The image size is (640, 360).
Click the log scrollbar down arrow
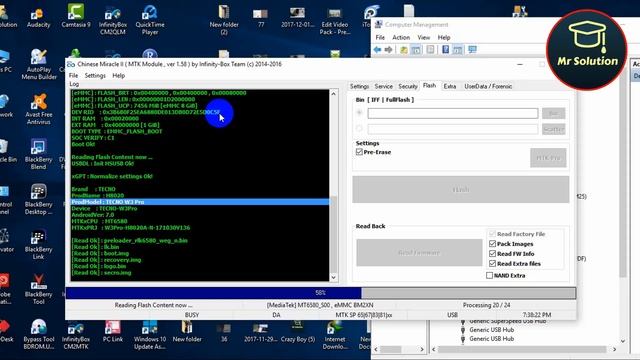pyautogui.click(x=333, y=278)
